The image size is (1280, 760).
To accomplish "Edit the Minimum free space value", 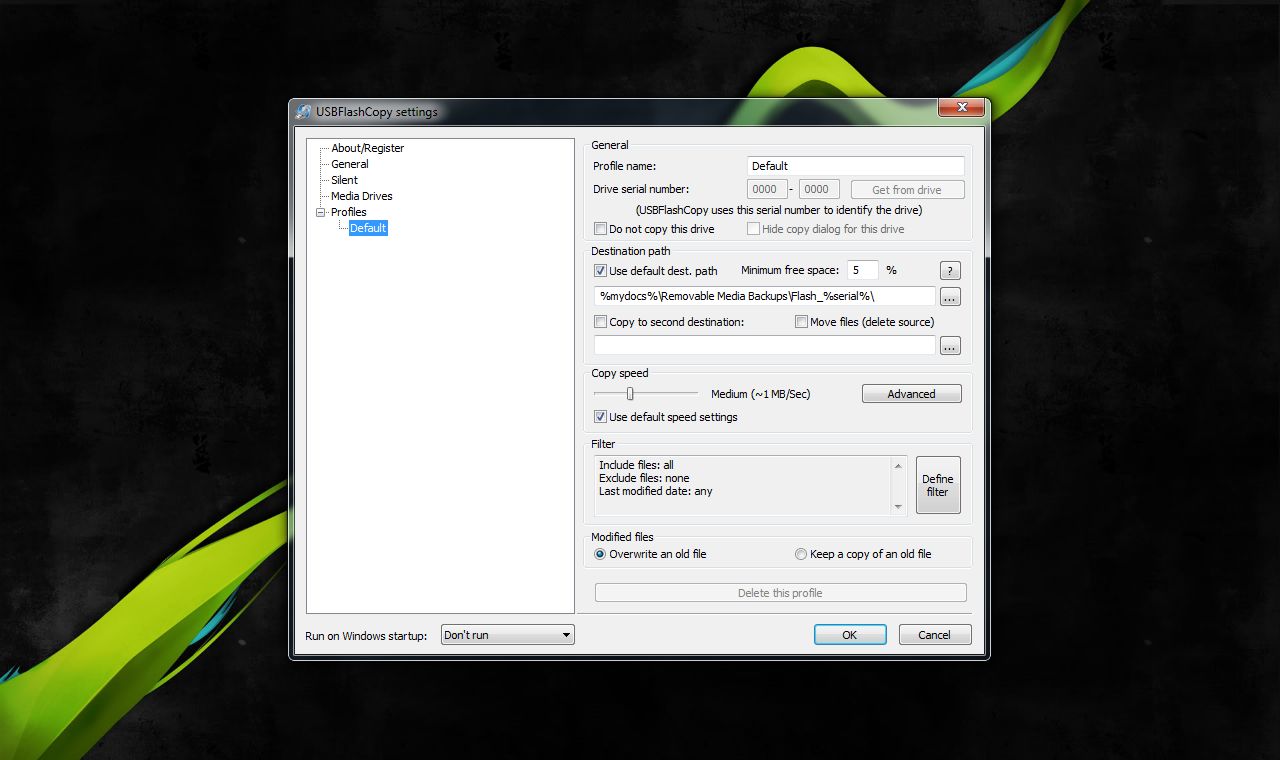I will pyautogui.click(x=863, y=270).
